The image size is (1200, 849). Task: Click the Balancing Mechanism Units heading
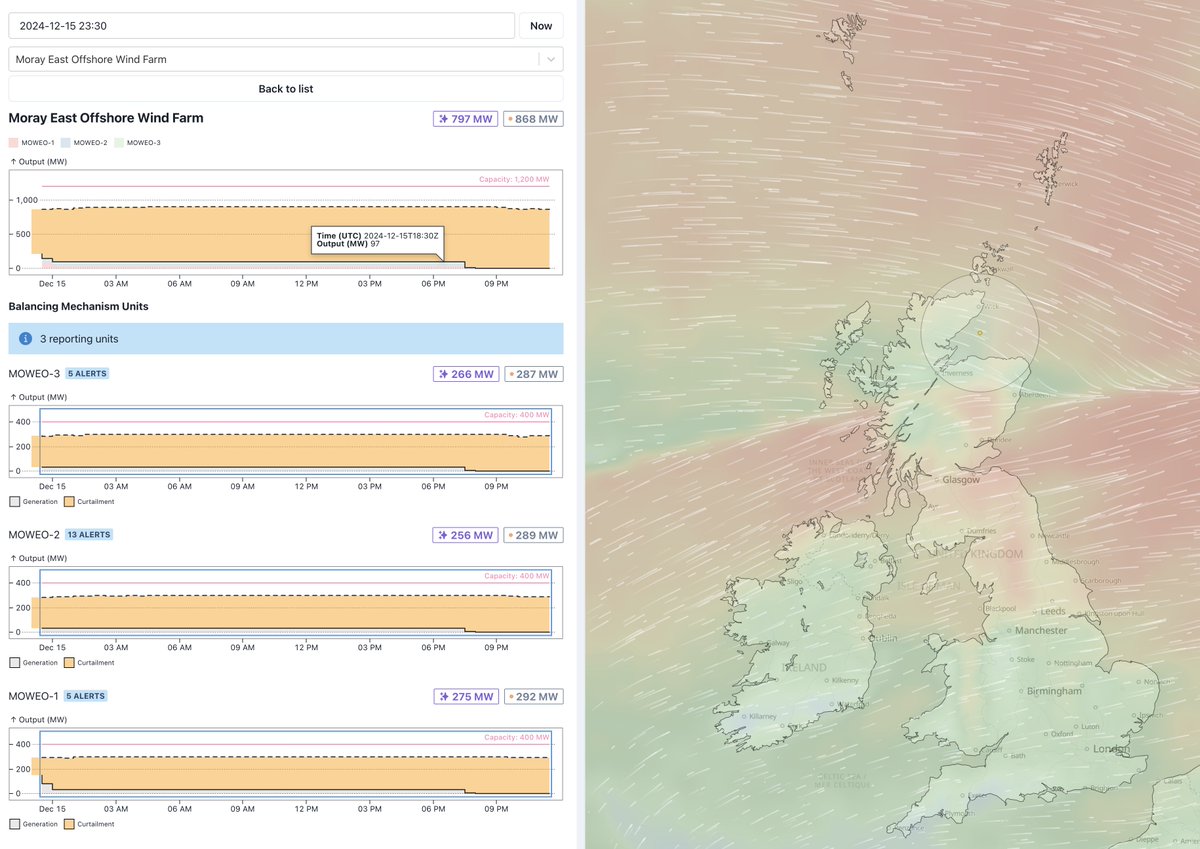(78, 306)
